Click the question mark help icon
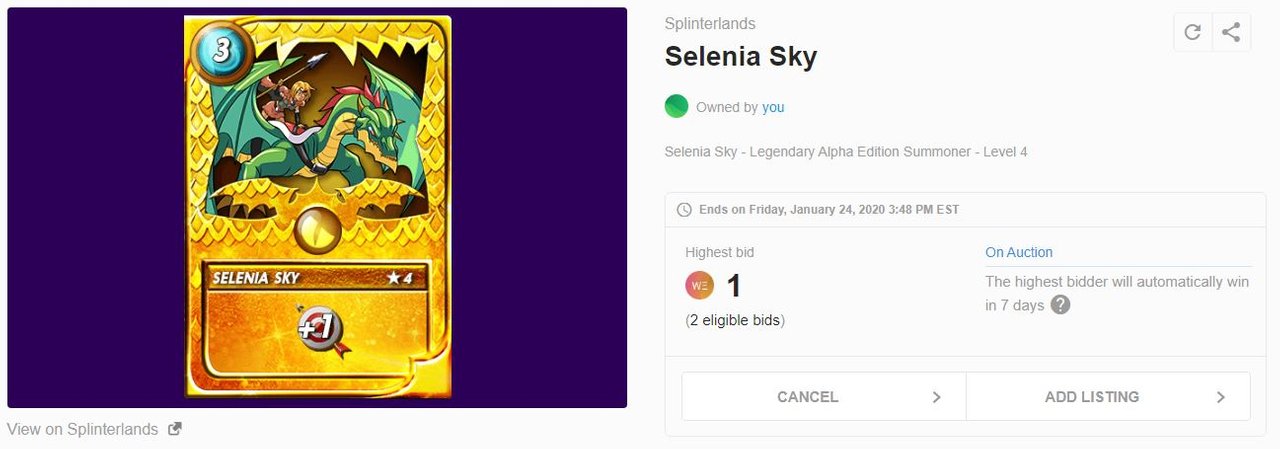 [1060, 305]
